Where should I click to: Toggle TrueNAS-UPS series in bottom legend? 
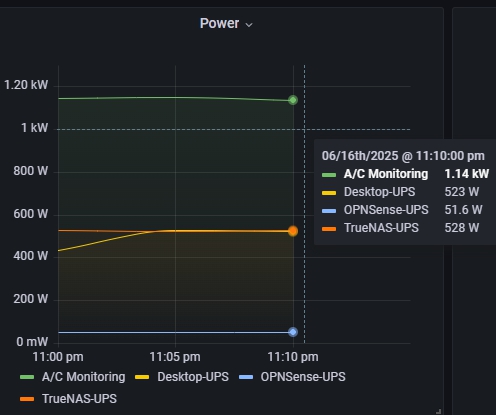(79, 399)
